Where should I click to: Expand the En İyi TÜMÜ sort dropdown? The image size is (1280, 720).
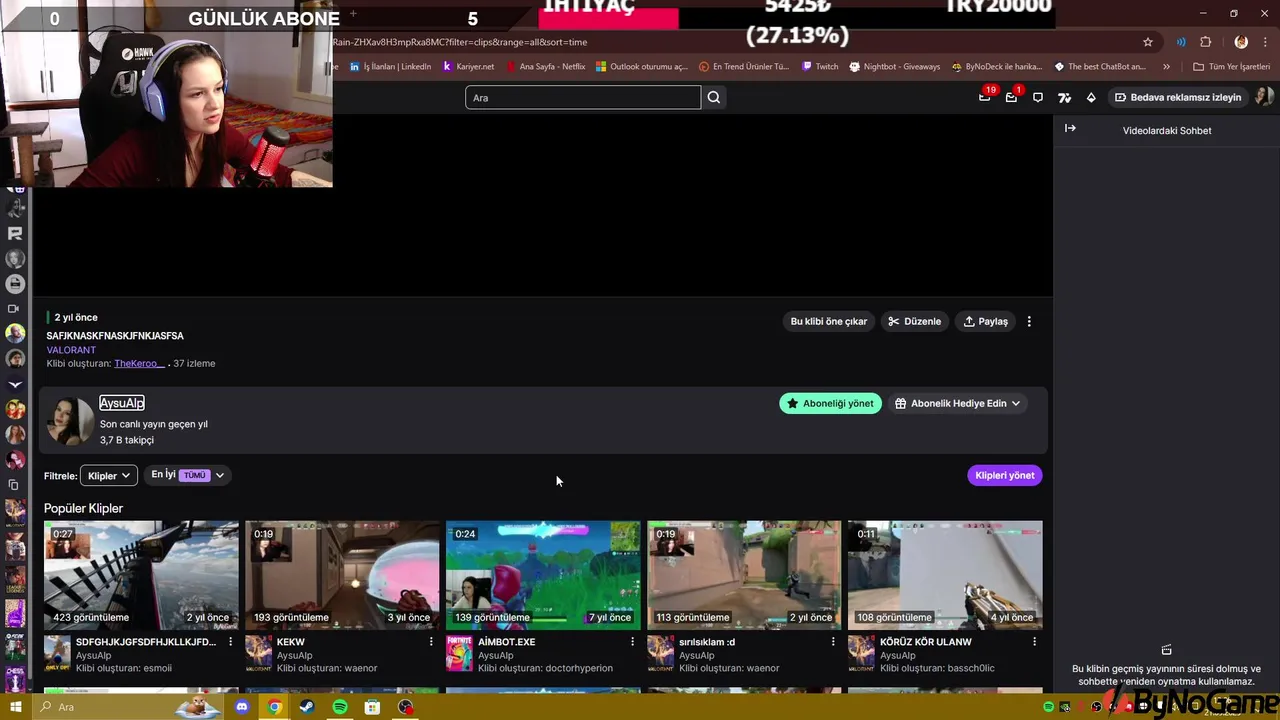187,475
